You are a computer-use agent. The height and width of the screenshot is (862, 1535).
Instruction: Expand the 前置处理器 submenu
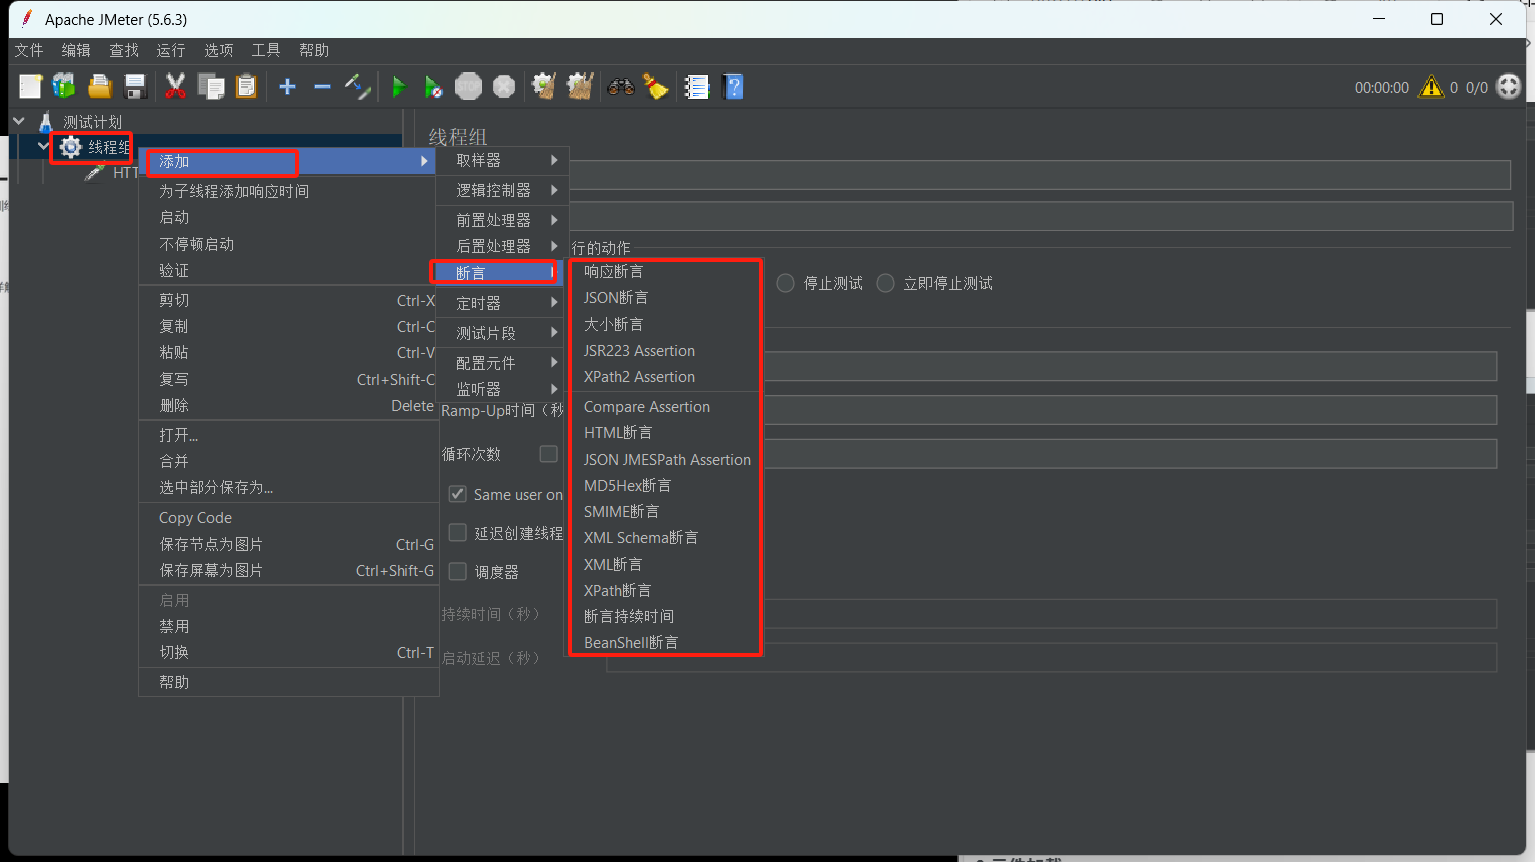(x=501, y=220)
